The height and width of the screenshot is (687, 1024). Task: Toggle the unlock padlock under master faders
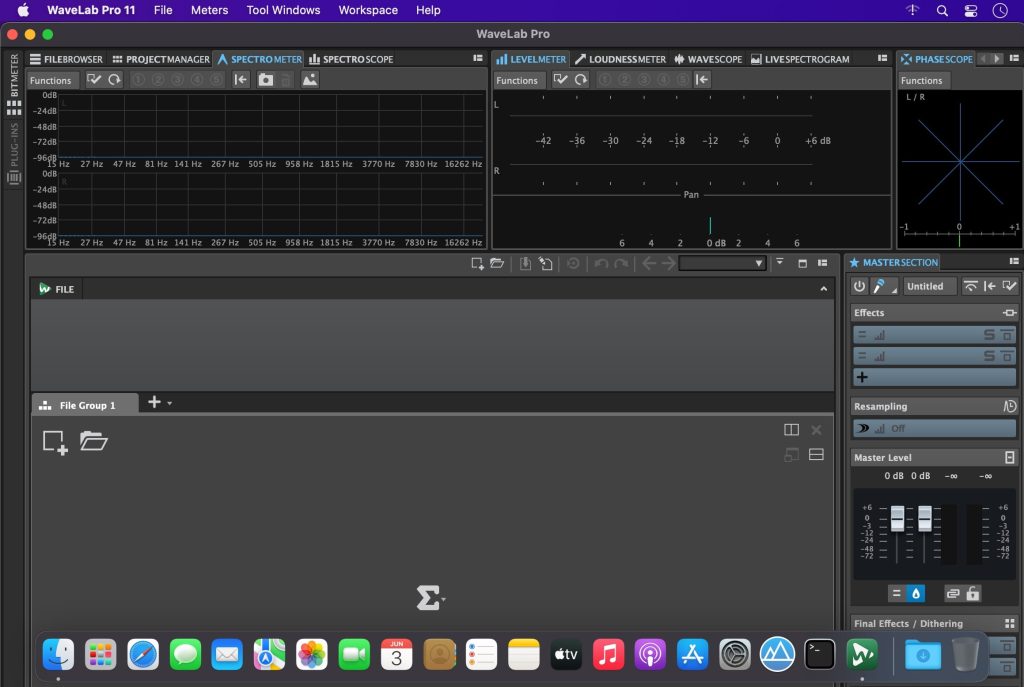[x=972, y=594]
